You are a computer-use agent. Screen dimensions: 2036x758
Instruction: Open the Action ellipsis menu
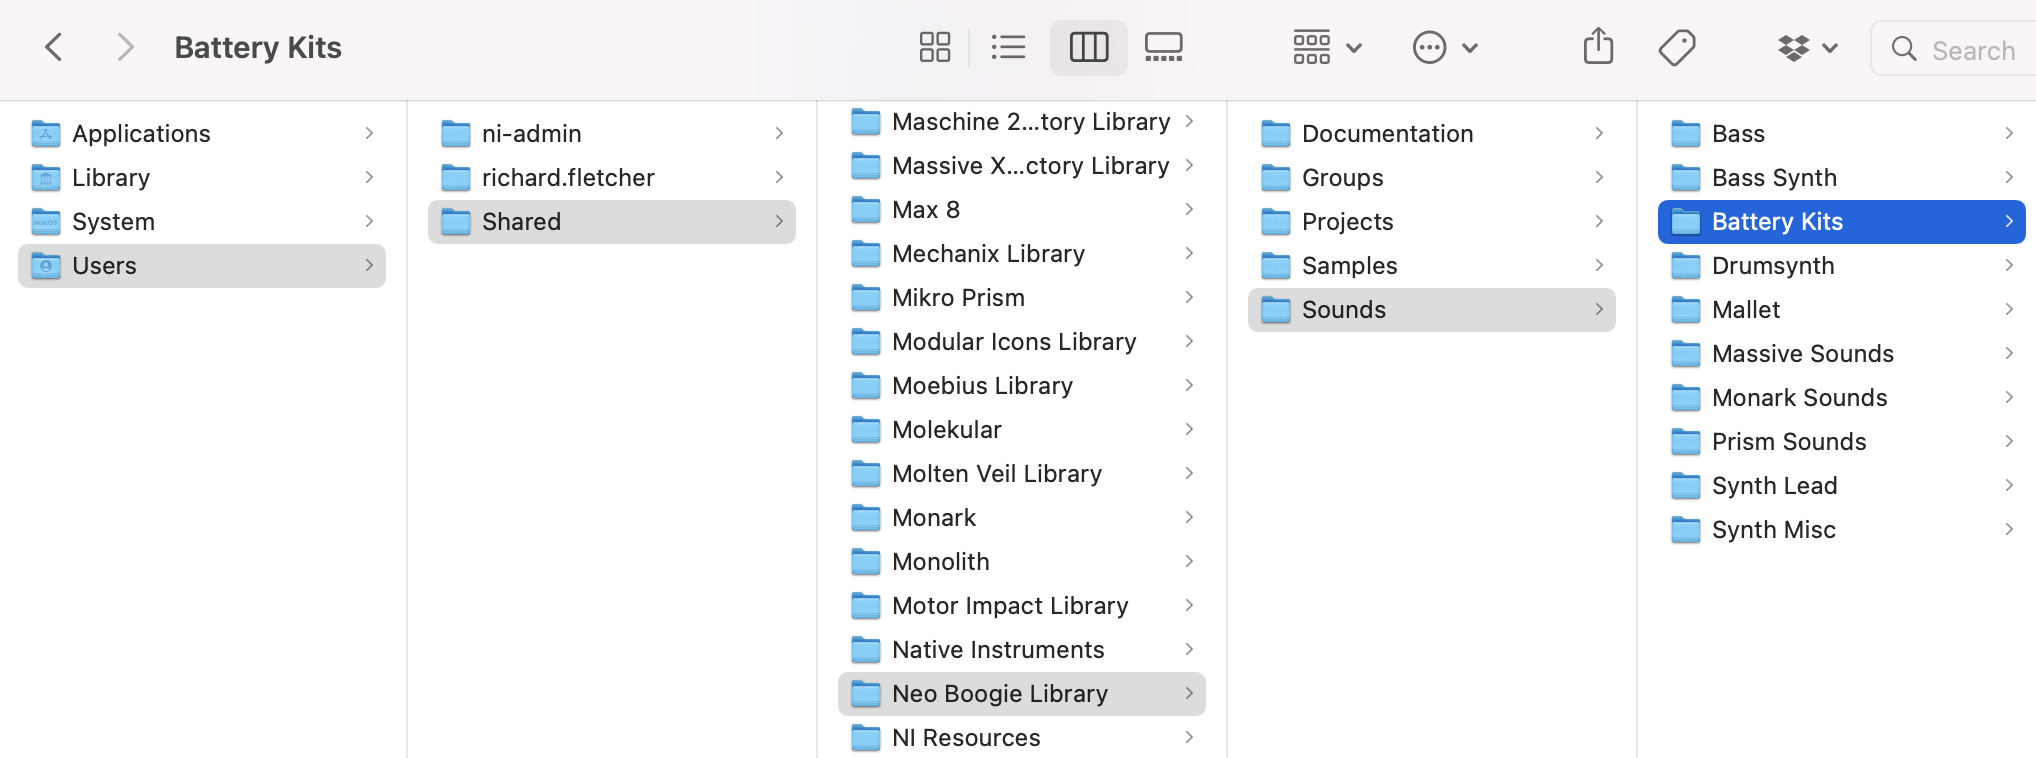pyautogui.click(x=1444, y=47)
